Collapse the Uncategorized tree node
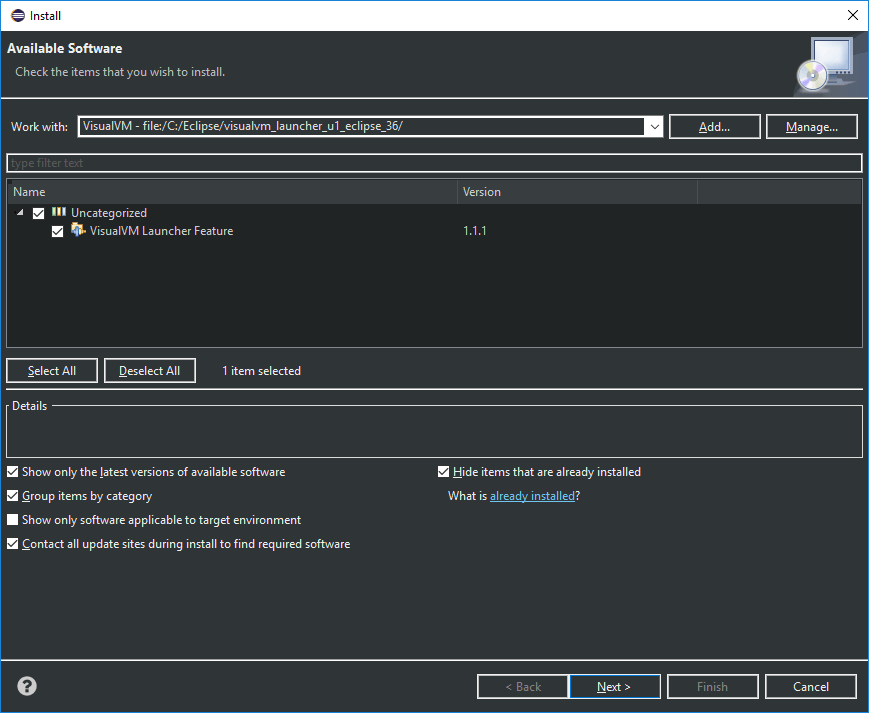This screenshot has width=869, height=713. 21,213
